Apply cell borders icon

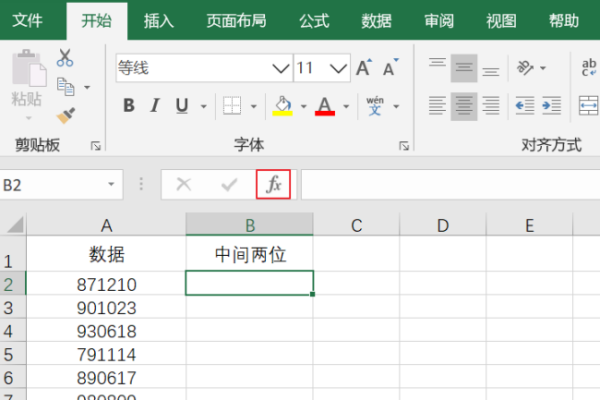[x=232, y=106]
